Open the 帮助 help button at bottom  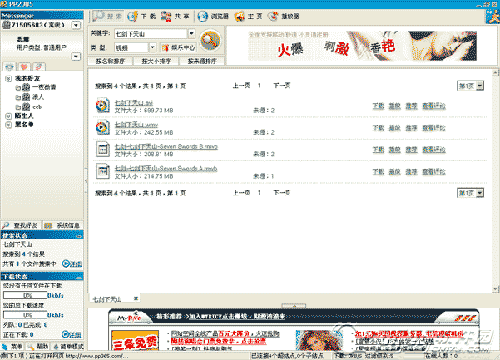coord(38,346)
